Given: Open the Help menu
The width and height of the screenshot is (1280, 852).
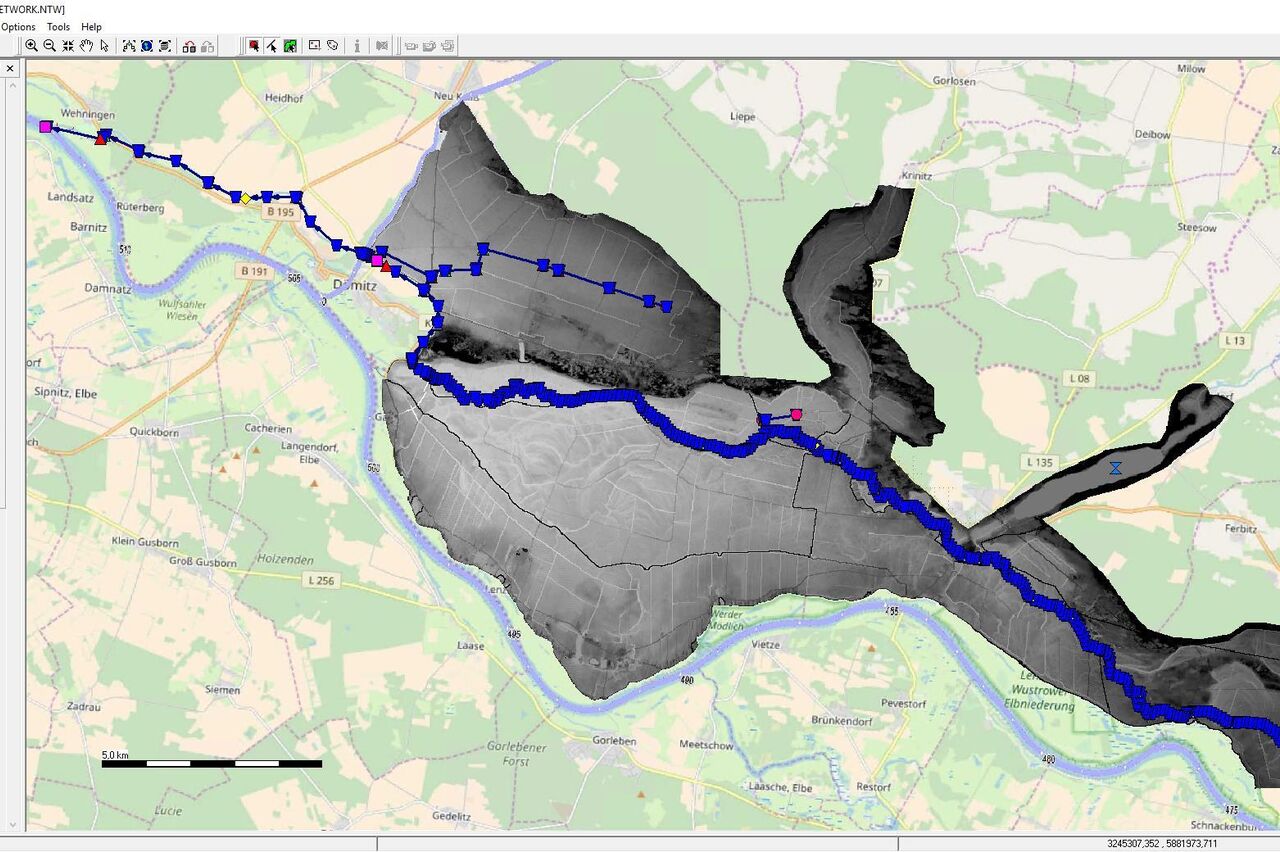Looking at the screenshot, I should 91,27.
